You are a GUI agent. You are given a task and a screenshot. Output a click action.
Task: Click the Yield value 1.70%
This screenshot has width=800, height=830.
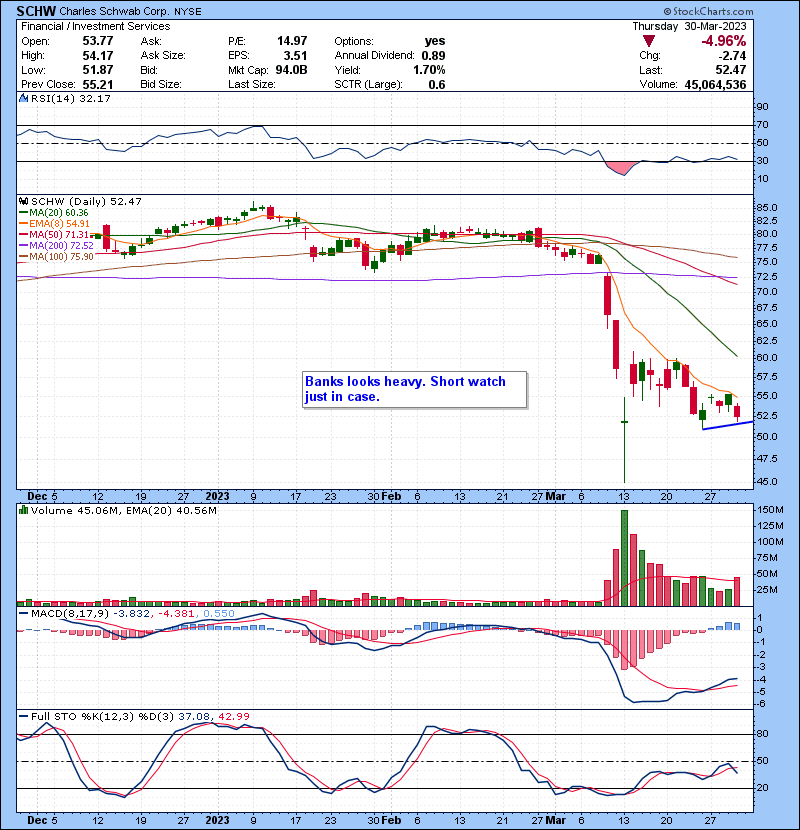pyautogui.click(x=429, y=70)
